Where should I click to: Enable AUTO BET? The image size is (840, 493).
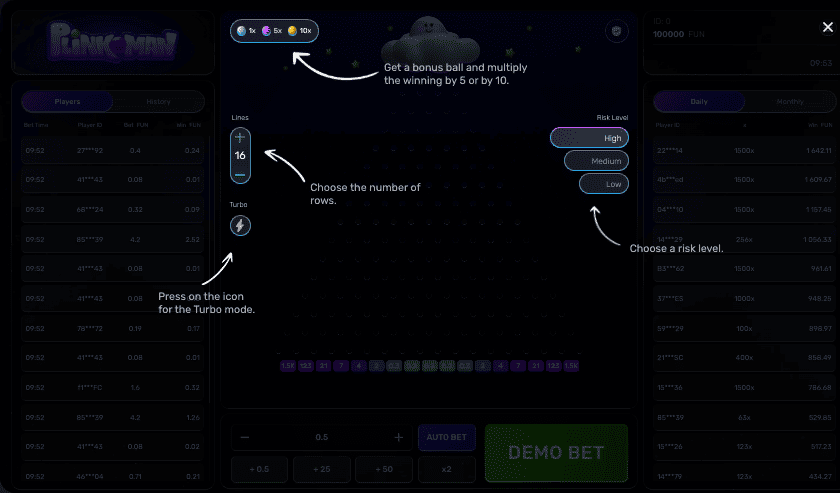[x=446, y=437]
